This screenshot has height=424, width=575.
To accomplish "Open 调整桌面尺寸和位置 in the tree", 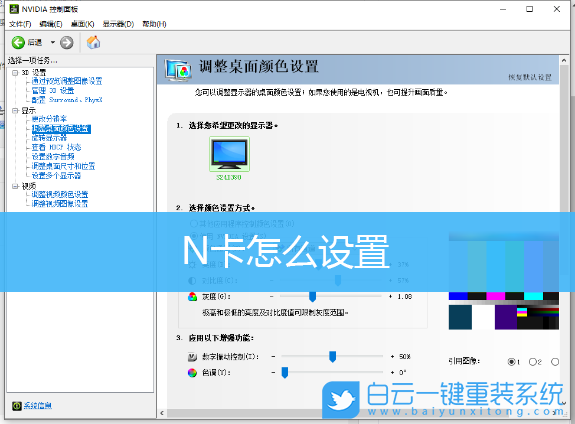I will click(63, 166).
